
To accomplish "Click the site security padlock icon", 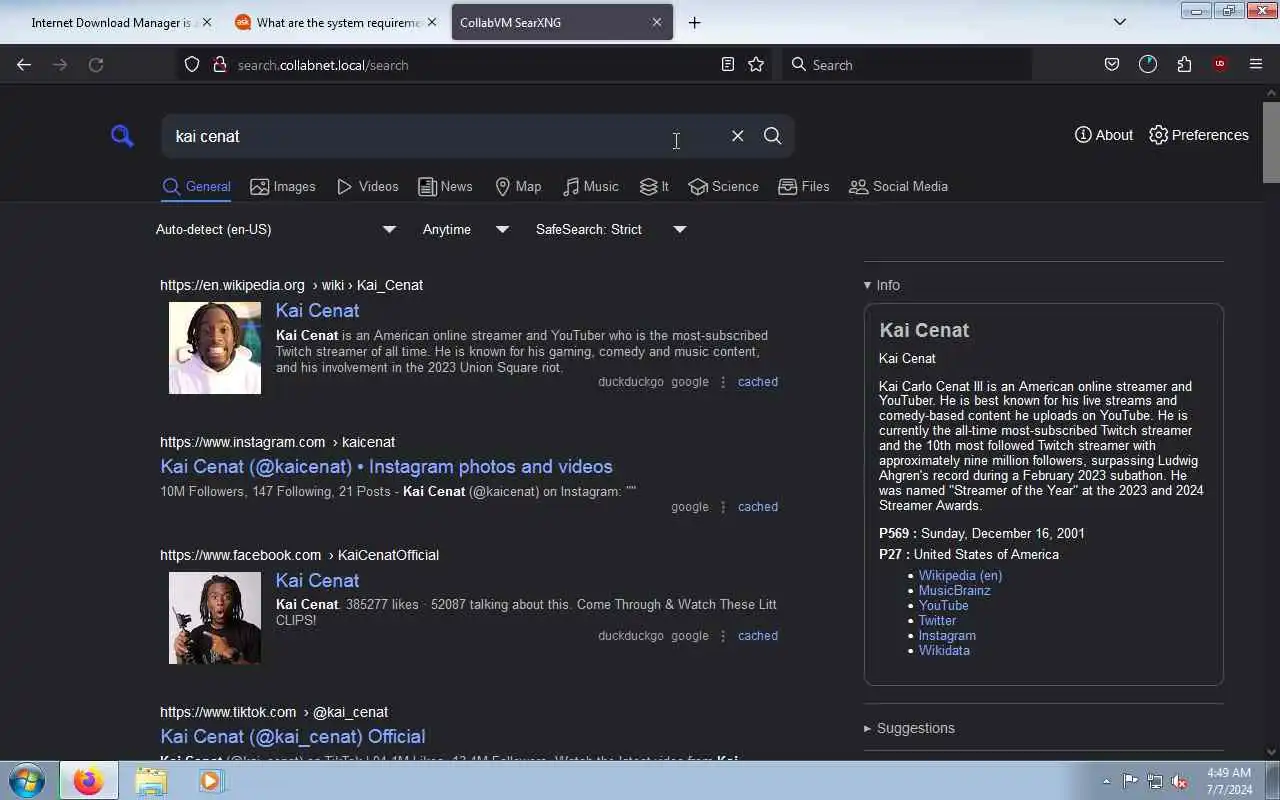I will tap(220, 65).
